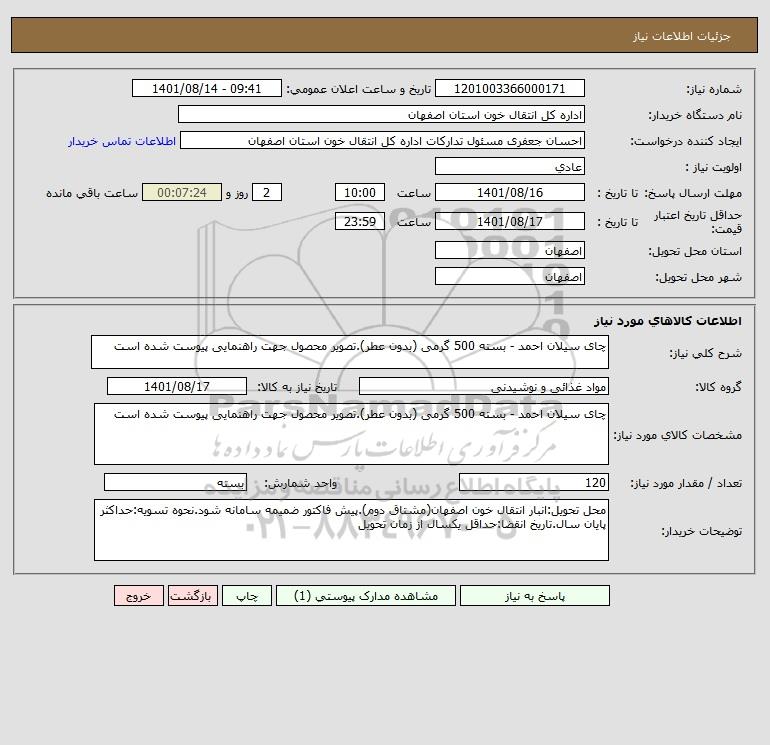This screenshot has width=770, height=745.
Task: Open attached documents 'مشاهده مدارک پیوستی (1)'
Action: (366, 596)
